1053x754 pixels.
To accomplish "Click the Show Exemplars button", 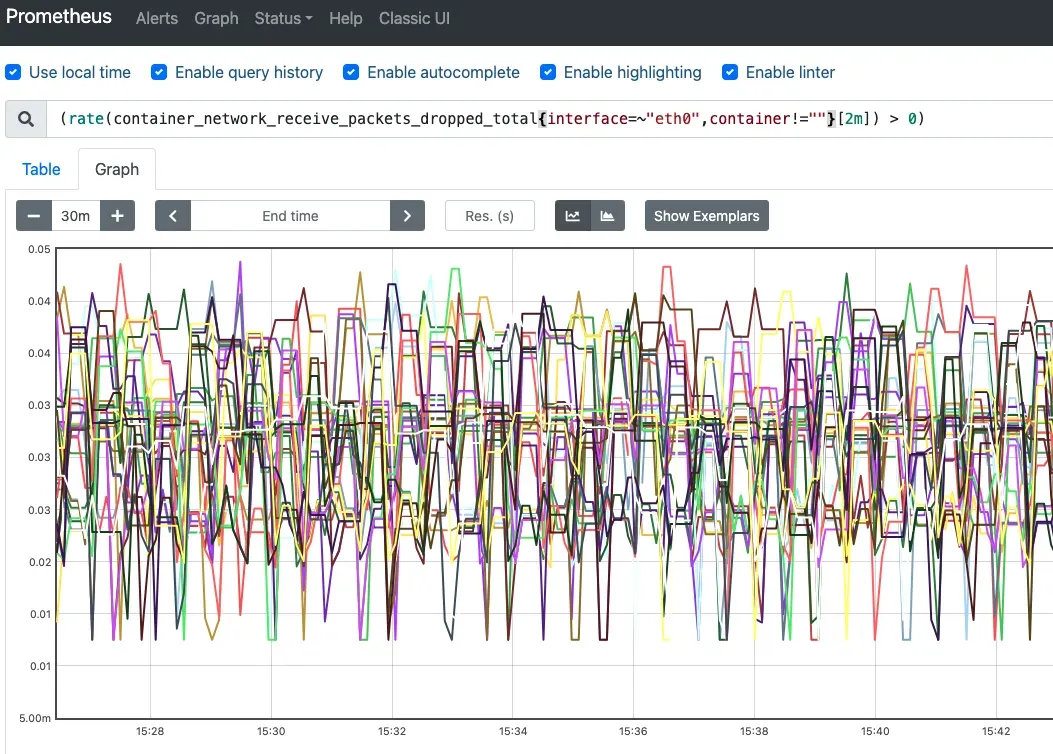I will point(706,216).
